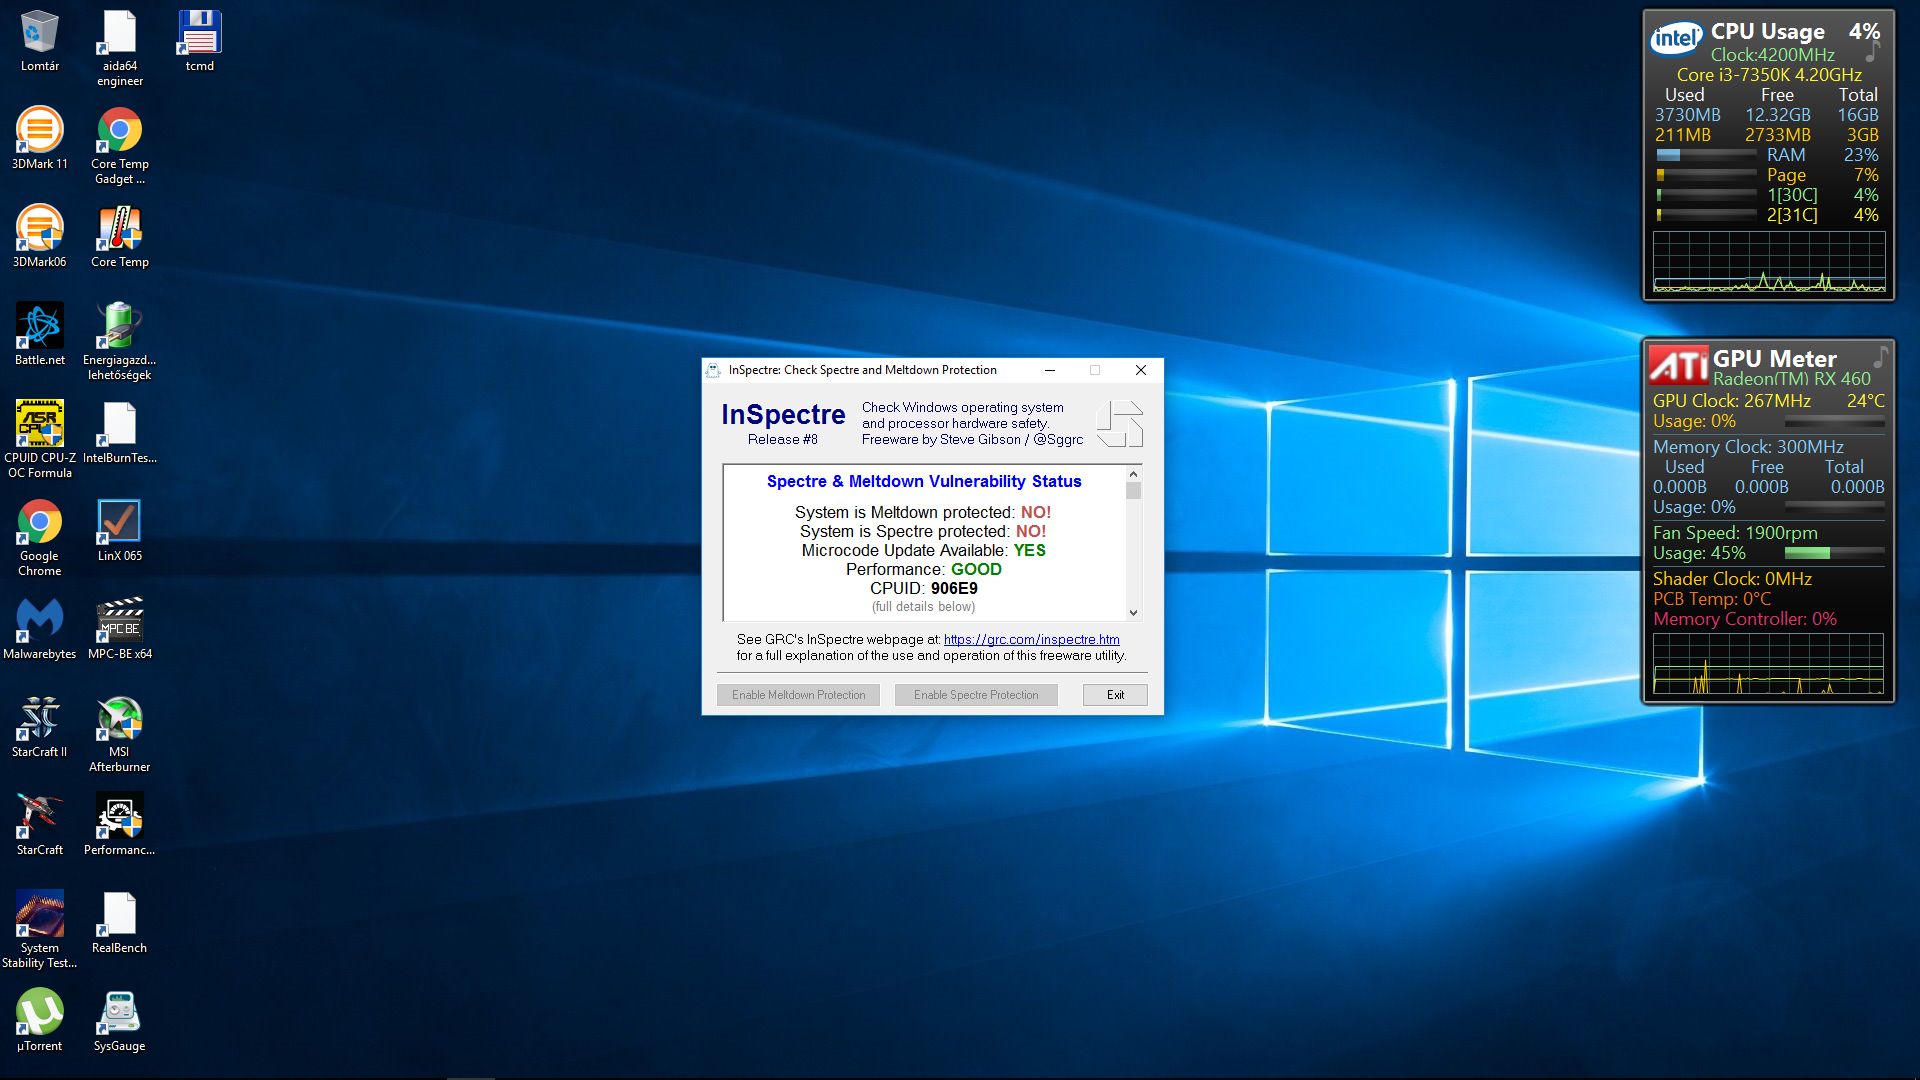Click the 'CPUID: 906E9' line in InSpectre
Screen dimensions: 1920x1080
(x=923, y=588)
